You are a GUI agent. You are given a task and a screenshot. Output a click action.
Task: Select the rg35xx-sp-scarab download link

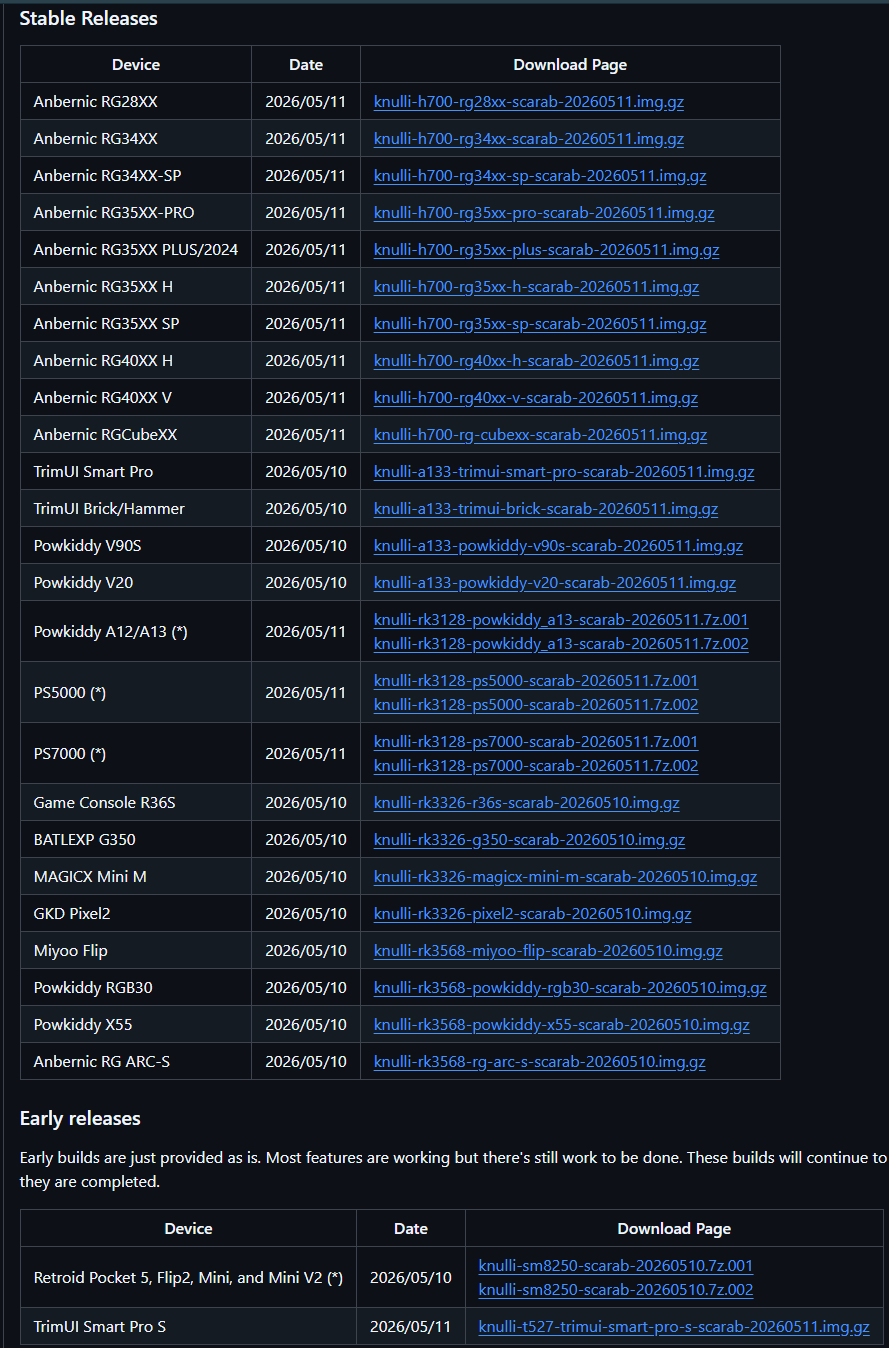[540, 323]
